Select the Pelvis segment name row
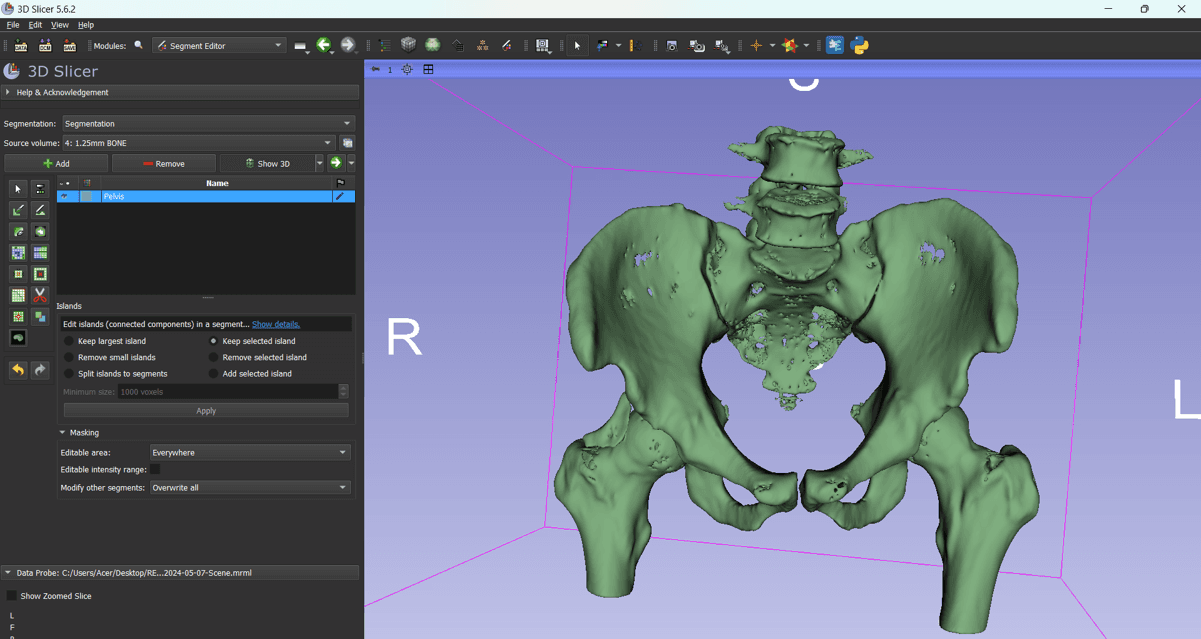This screenshot has width=1201, height=639. tap(216, 196)
